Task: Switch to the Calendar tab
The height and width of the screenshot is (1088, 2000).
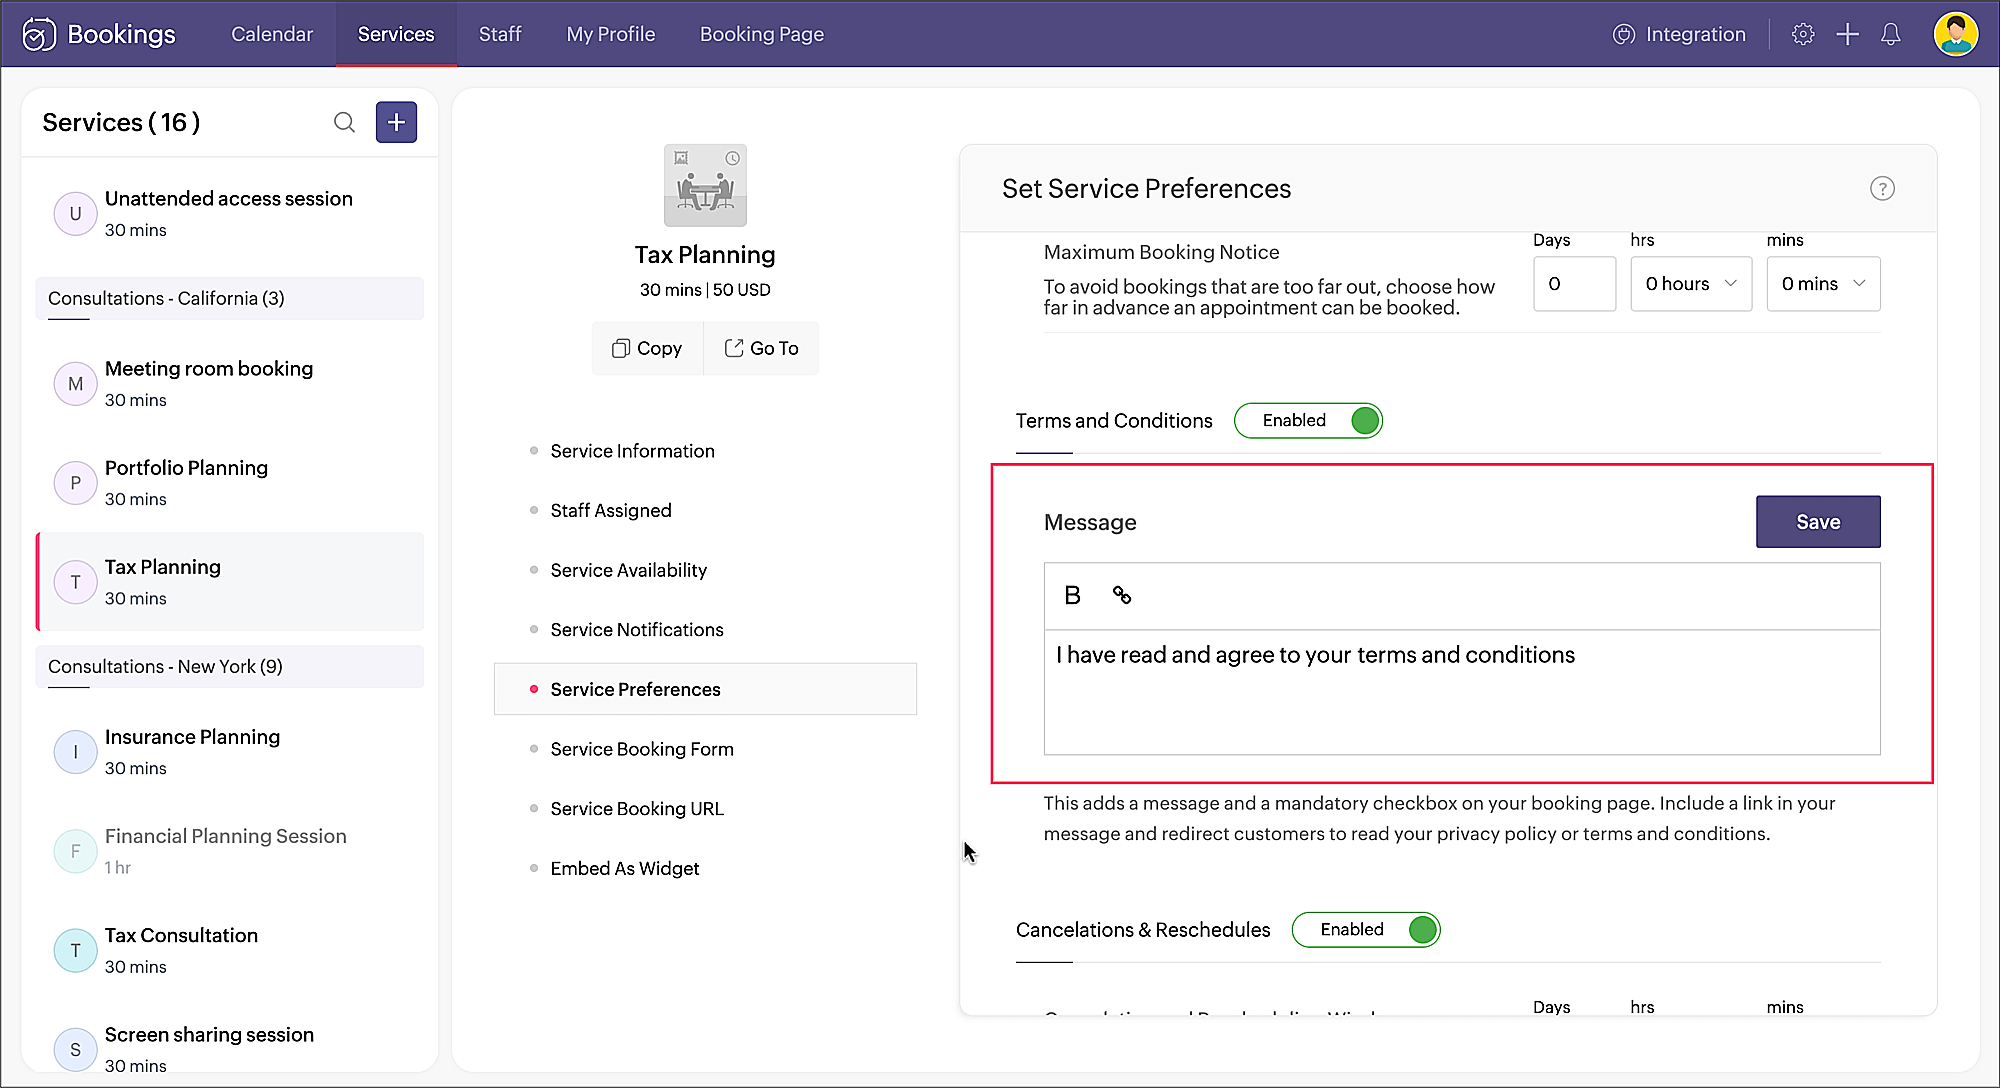Action: pyautogui.click(x=272, y=34)
